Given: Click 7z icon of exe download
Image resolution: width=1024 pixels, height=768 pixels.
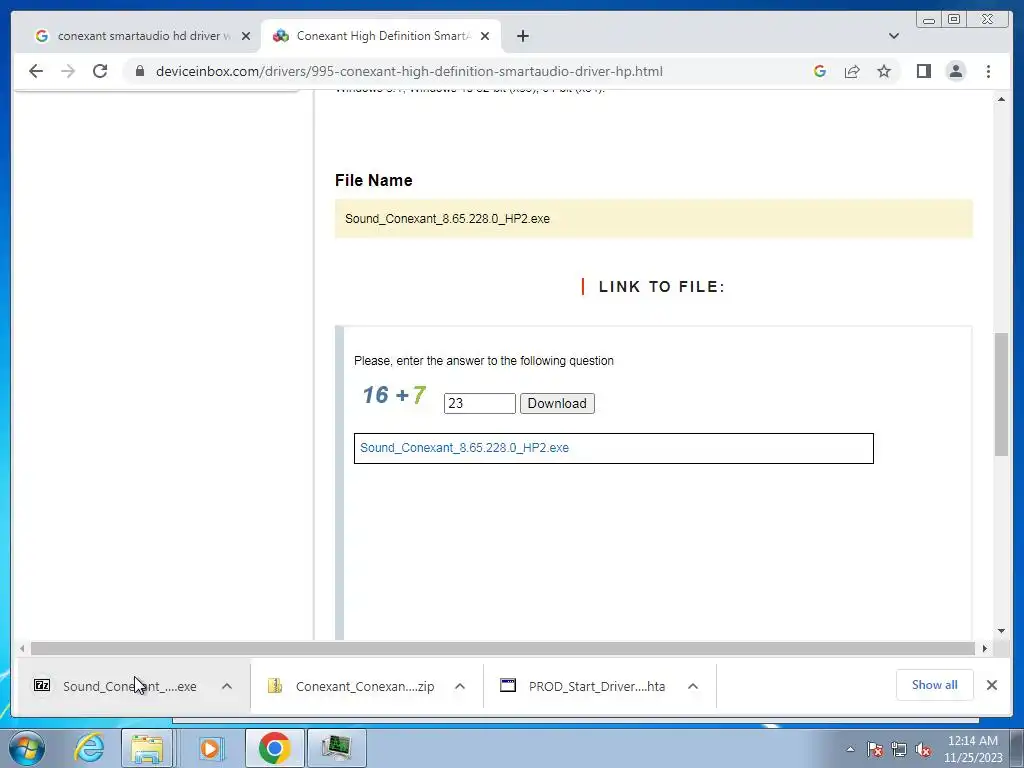Looking at the screenshot, I should tap(42, 685).
